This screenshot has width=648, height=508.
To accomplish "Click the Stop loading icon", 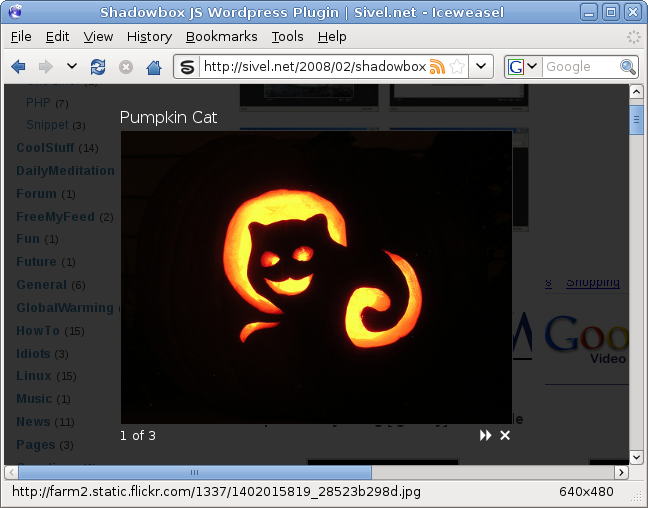I will click(126, 67).
